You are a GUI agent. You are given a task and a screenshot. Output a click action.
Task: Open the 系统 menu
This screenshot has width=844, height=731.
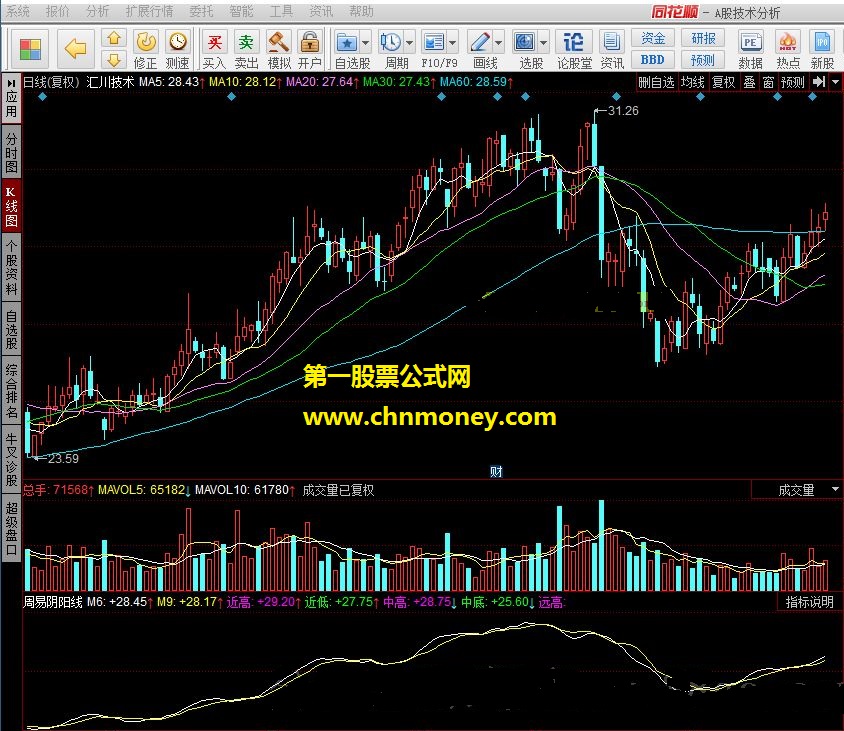(x=18, y=11)
